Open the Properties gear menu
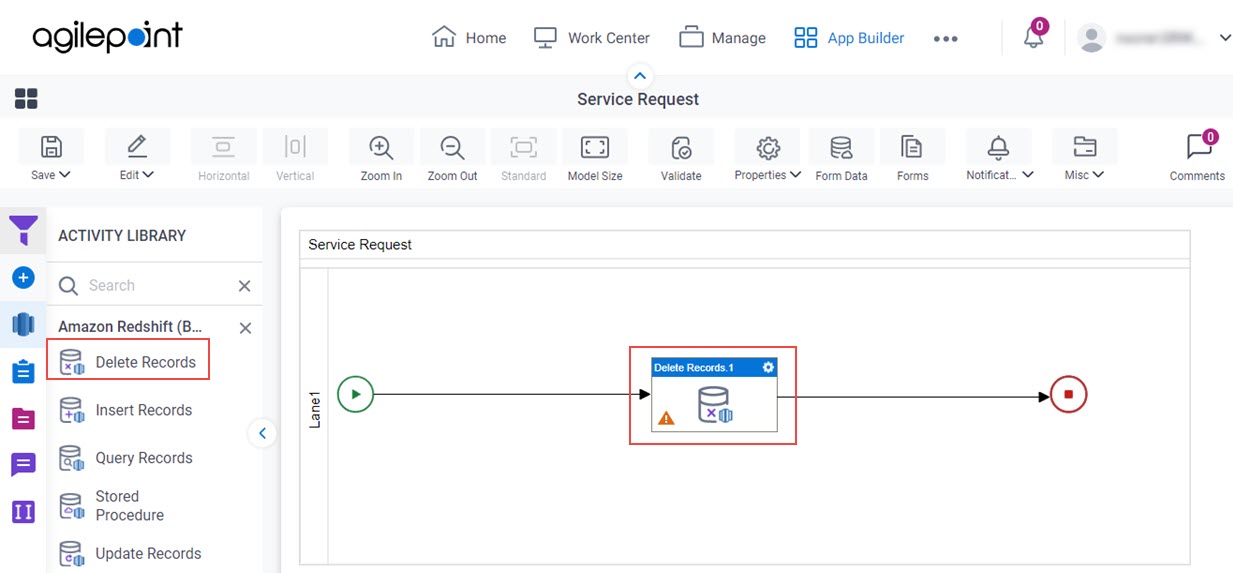The image size is (1233, 573). coord(767,156)
